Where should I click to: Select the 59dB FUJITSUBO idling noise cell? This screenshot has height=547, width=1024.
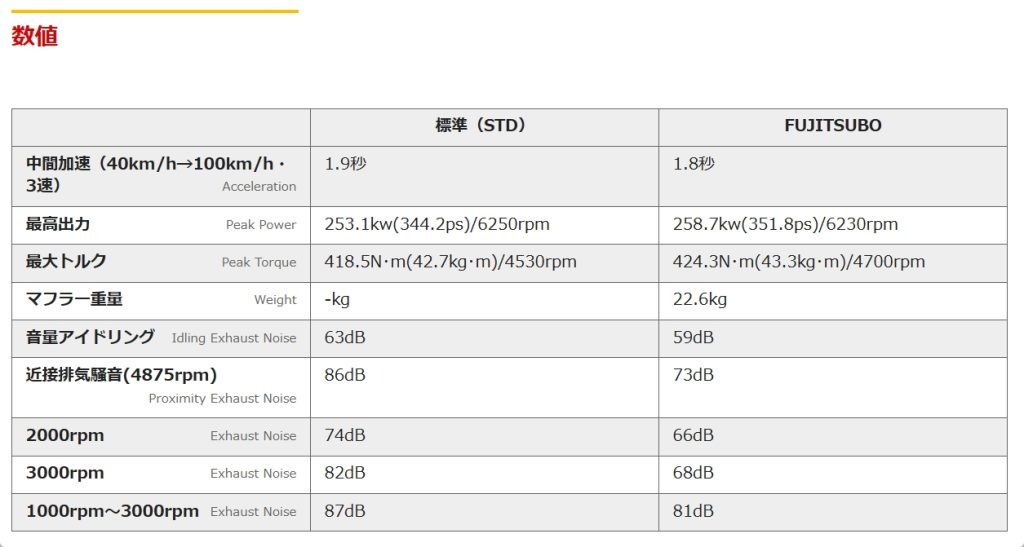pyautogui.click(x=693, y=337)
